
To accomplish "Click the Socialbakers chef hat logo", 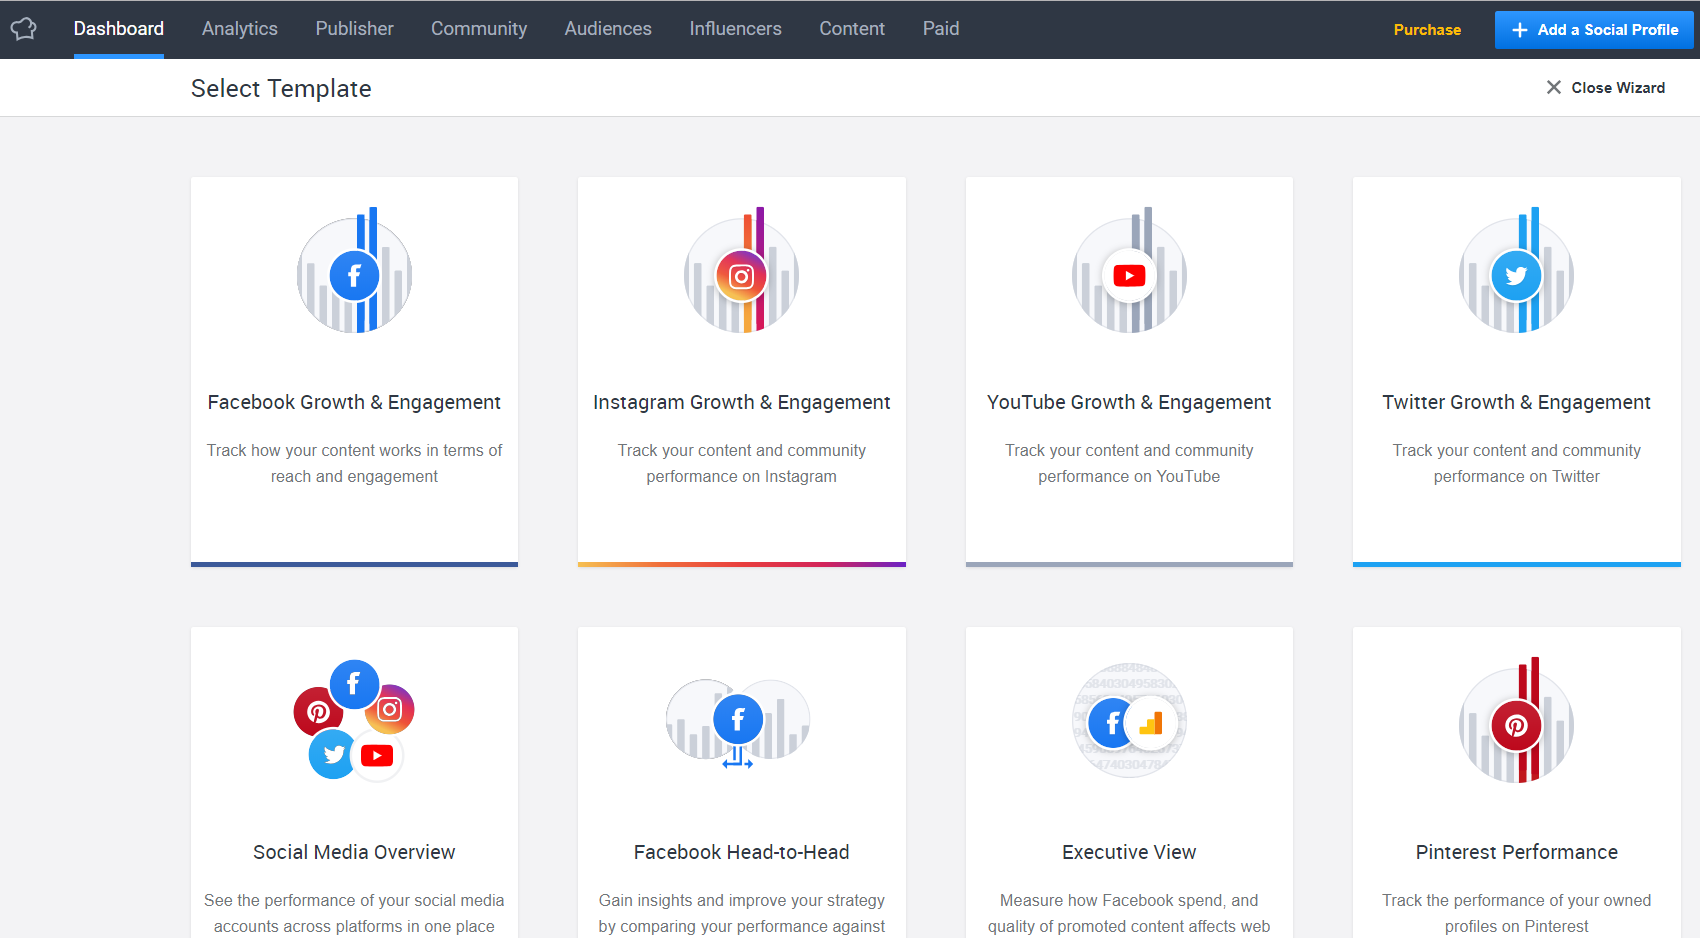I will 24,29.
